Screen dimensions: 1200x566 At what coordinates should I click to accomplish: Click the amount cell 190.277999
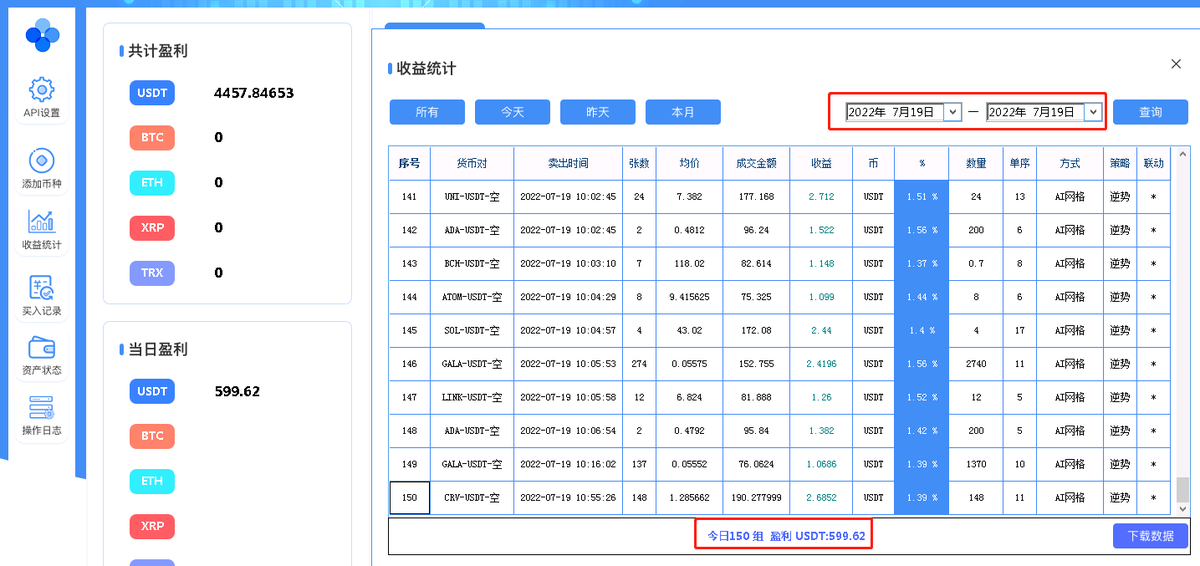click(x=756, y=497)
